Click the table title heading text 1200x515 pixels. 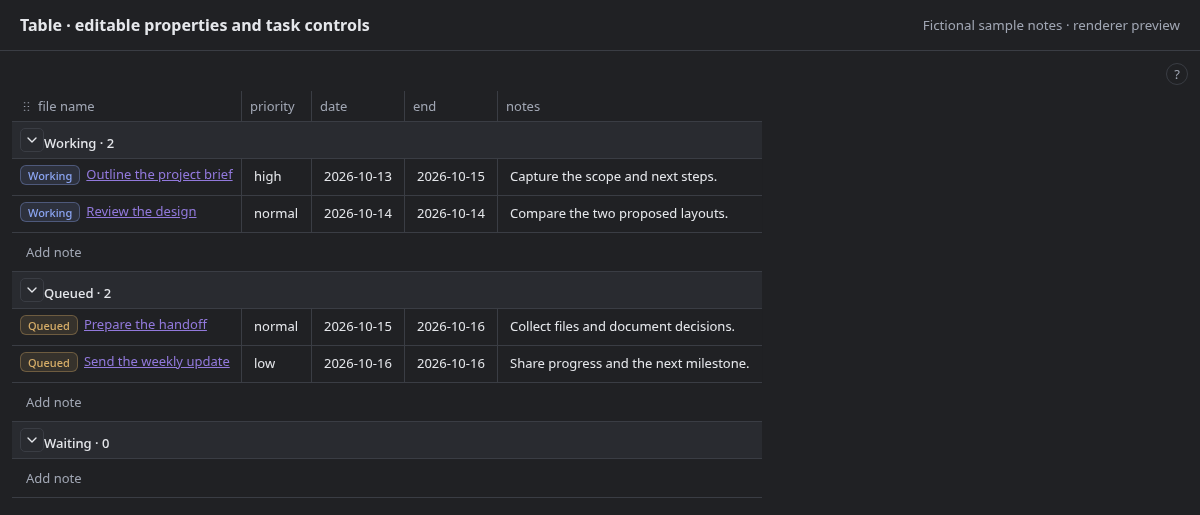pos(195,25)
